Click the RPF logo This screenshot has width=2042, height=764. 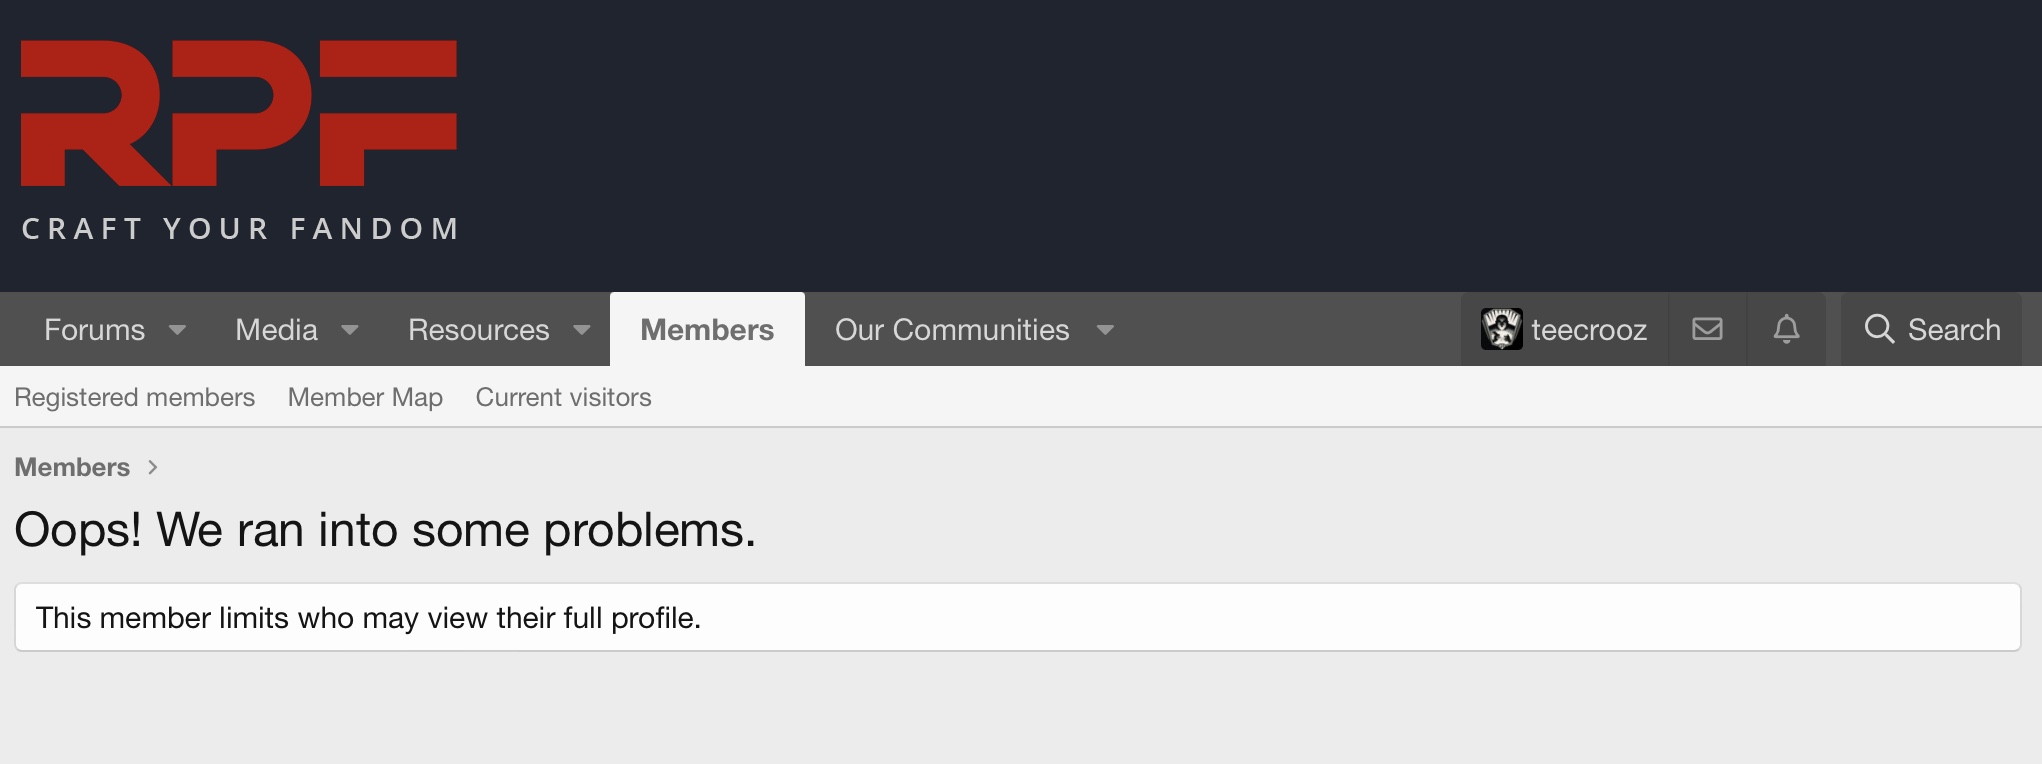coord(239,141)
